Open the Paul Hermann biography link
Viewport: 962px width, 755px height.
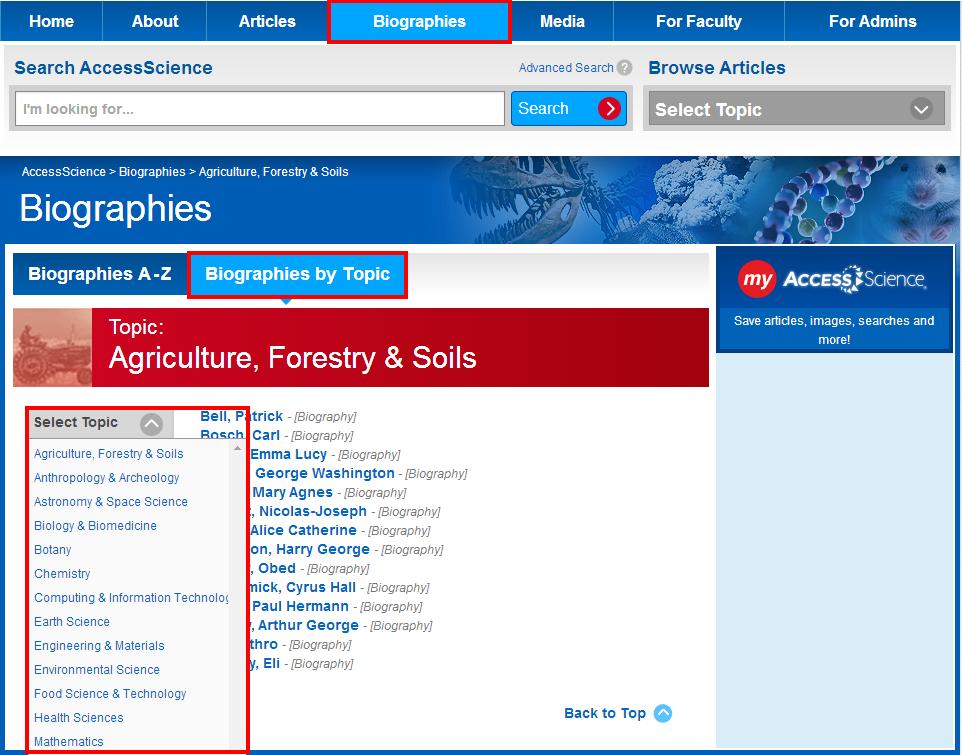[299, 606]
